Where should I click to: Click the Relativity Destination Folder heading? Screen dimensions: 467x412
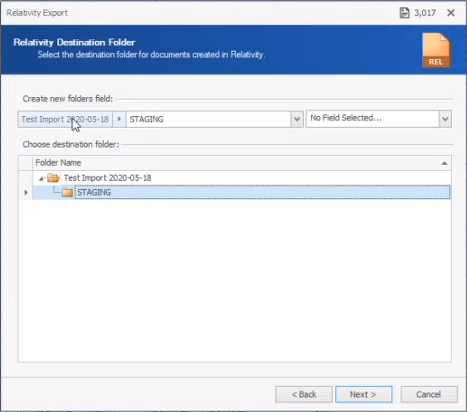click(x=74, y=42)
